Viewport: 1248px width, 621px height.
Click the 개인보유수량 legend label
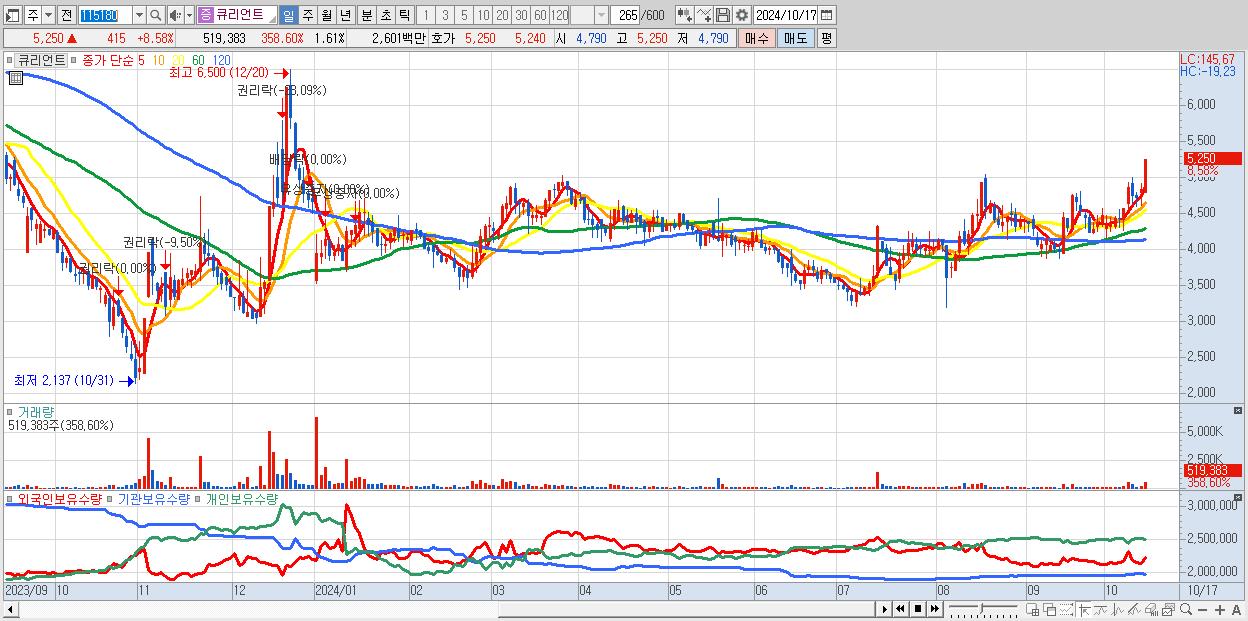(x=240, y=498)
